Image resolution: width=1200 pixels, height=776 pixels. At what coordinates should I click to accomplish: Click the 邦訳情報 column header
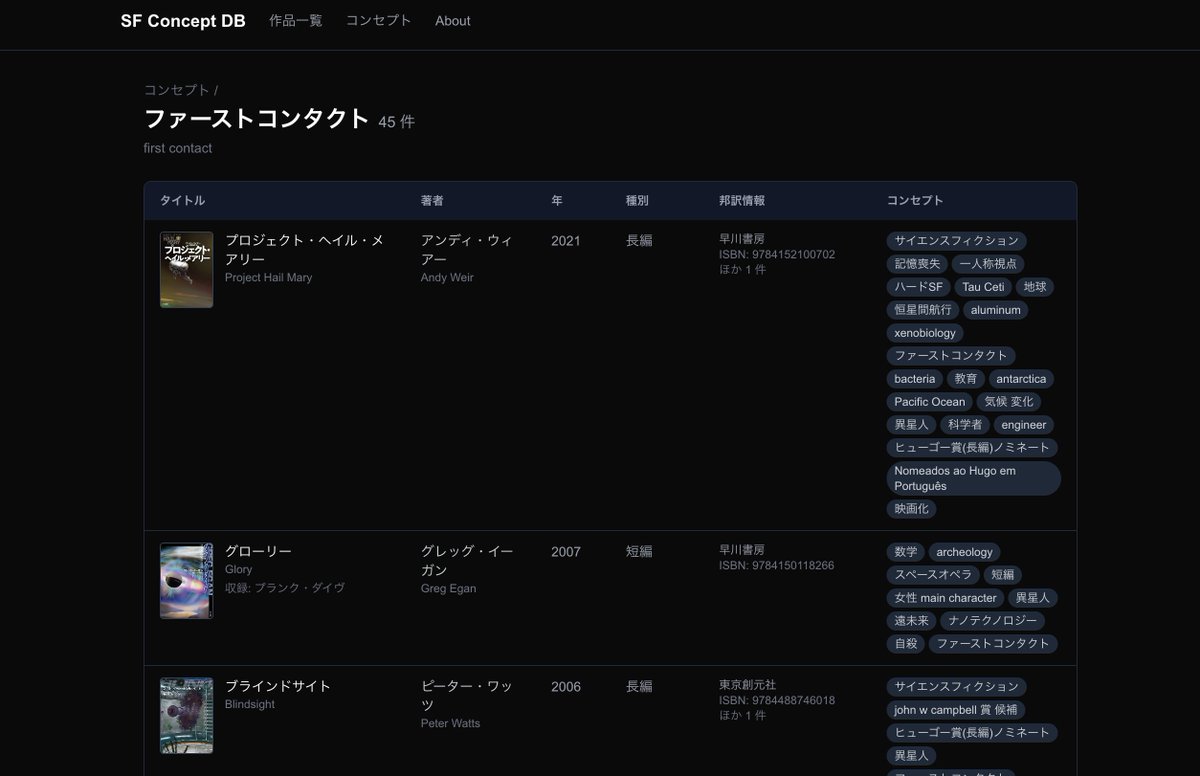742,200
